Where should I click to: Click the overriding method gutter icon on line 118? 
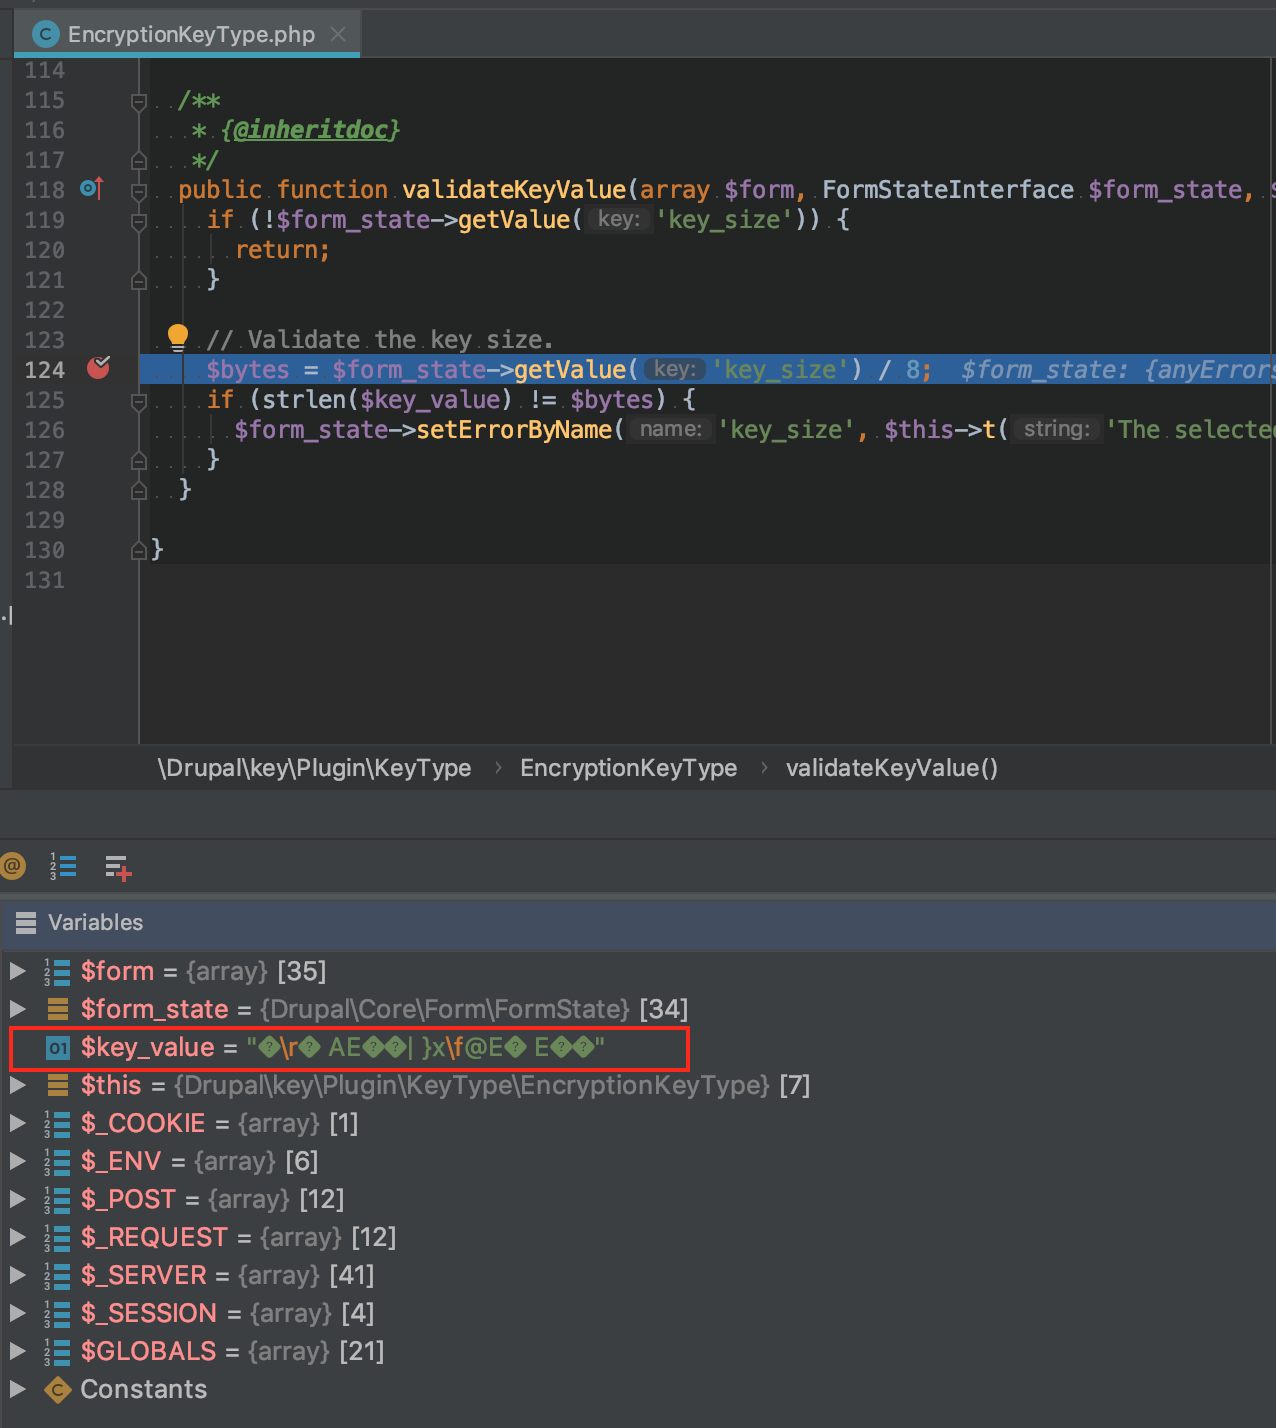point(92,188)
